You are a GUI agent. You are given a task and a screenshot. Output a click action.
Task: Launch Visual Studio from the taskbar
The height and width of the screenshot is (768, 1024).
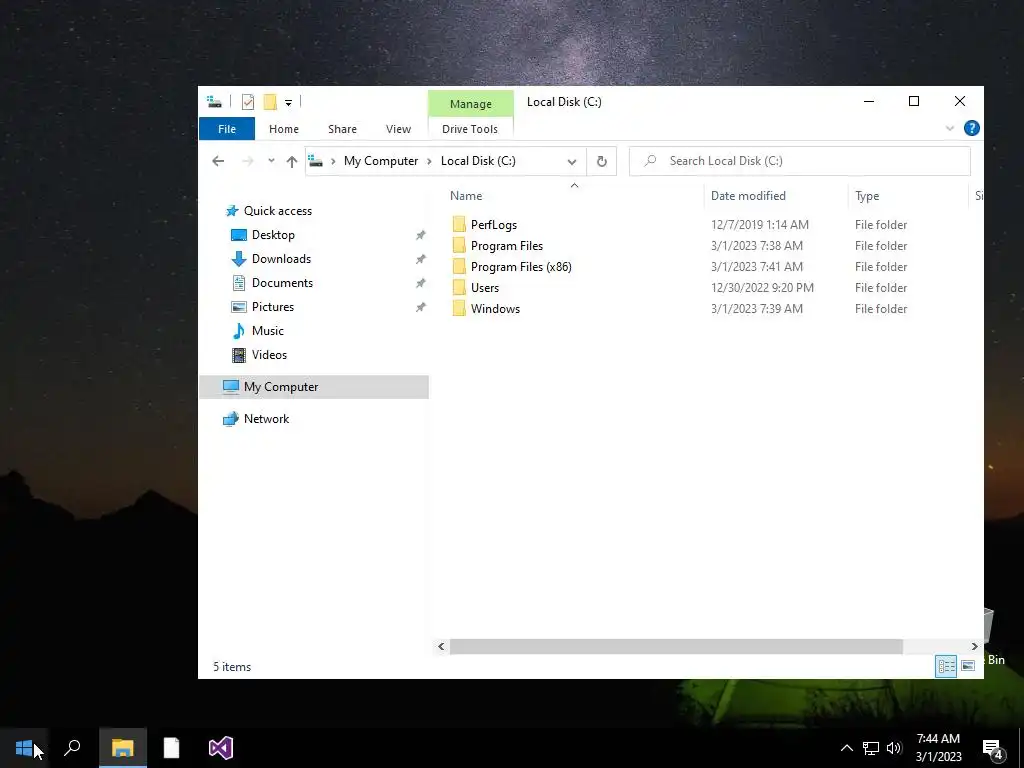[221, 748]
